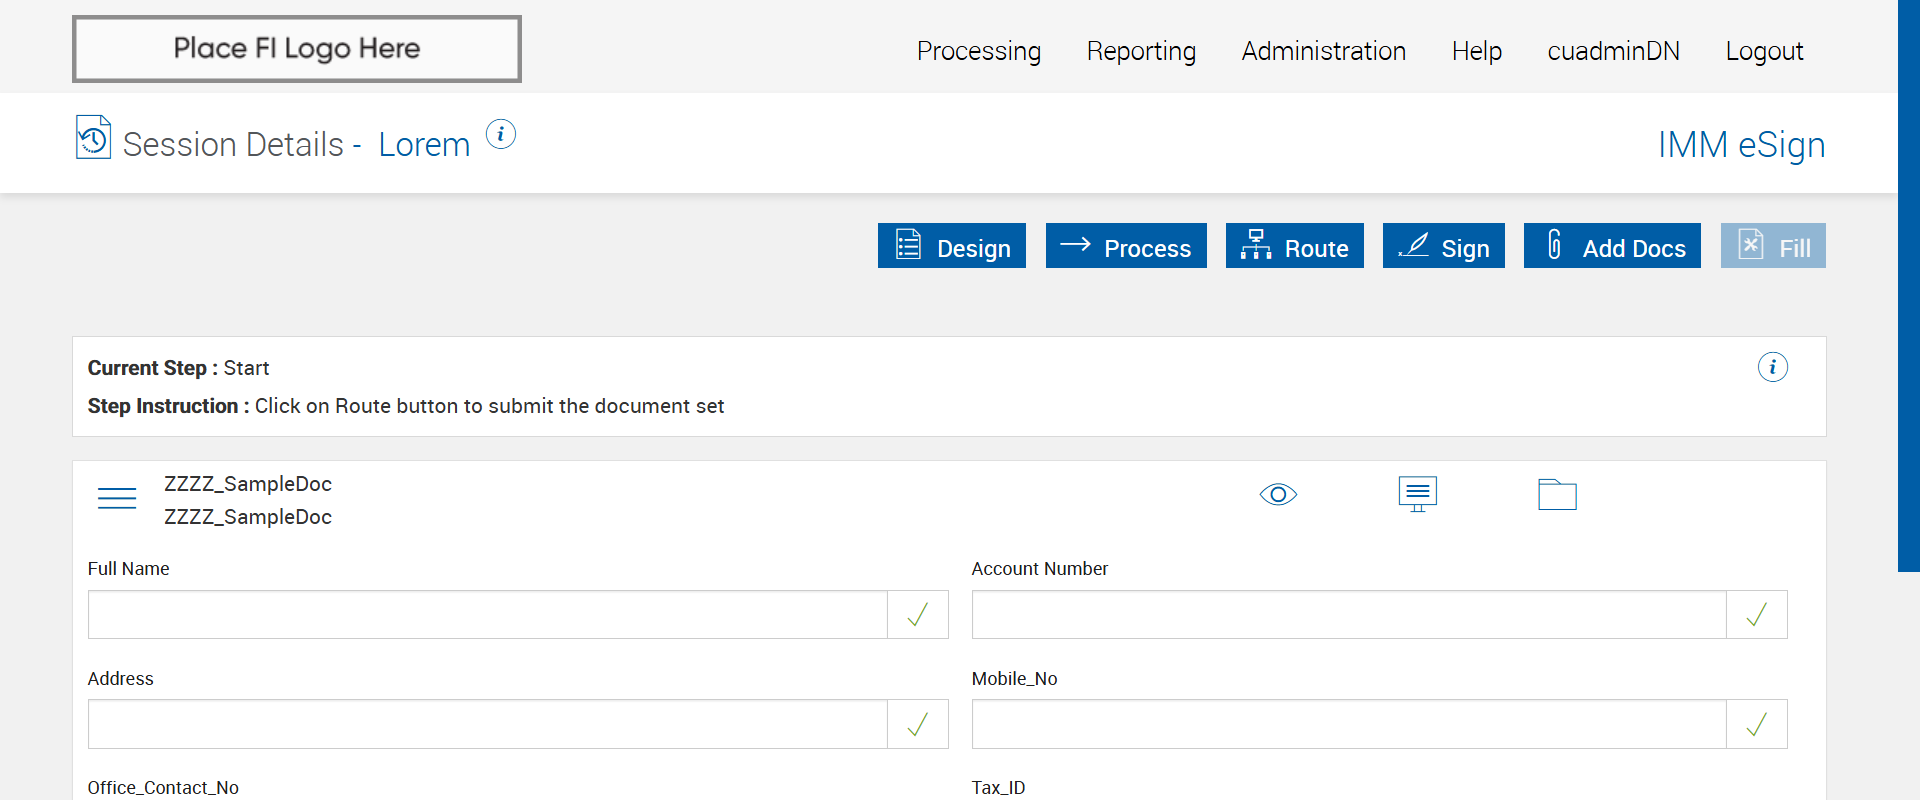Image resolution: width=1920 pixels, height=800 pixels.
Task: Click the session history icon beside Session Details
Action: pyautogui.click(x=93, y=138)
